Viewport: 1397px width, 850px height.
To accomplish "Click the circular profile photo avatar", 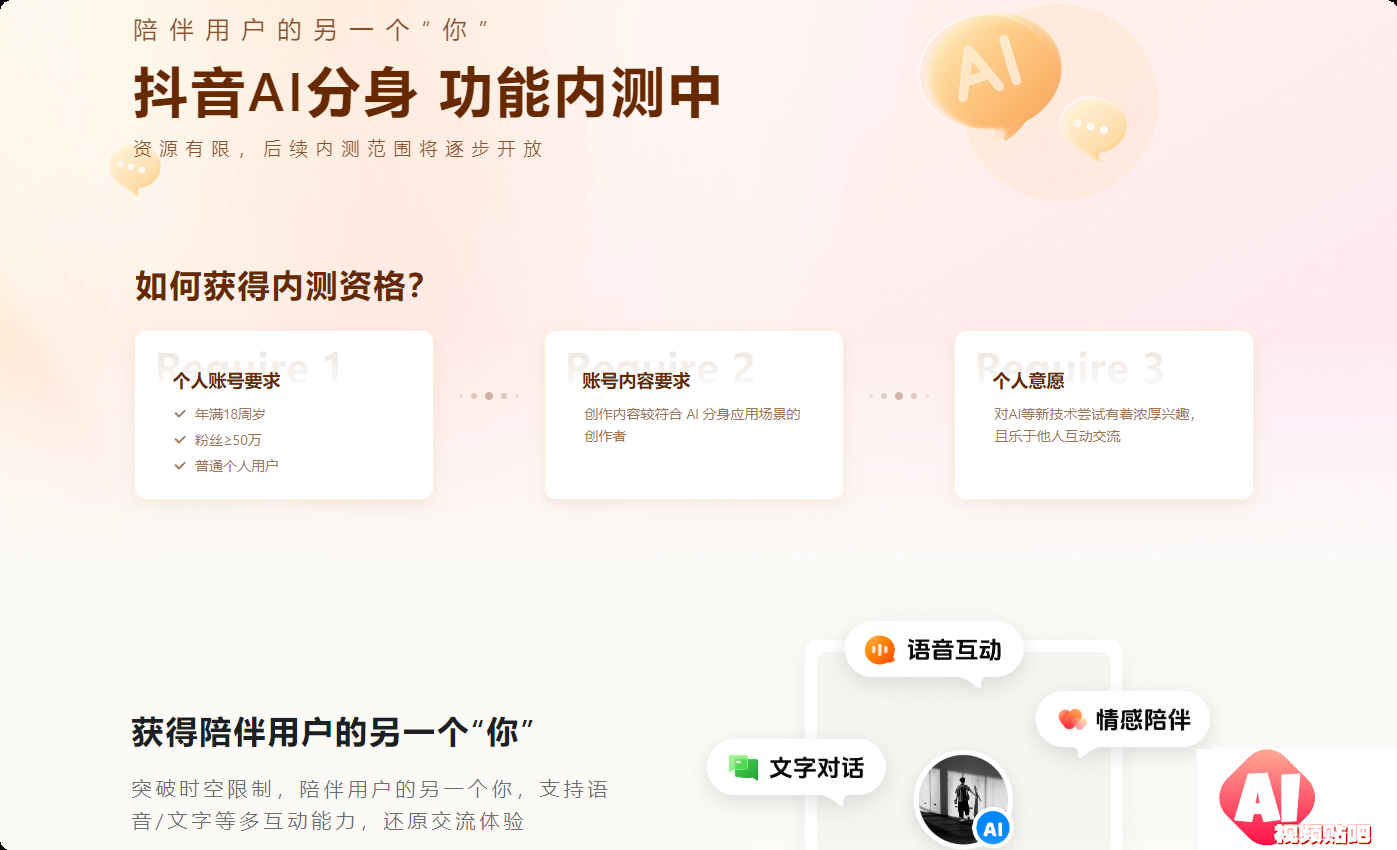I will point(962,800).
